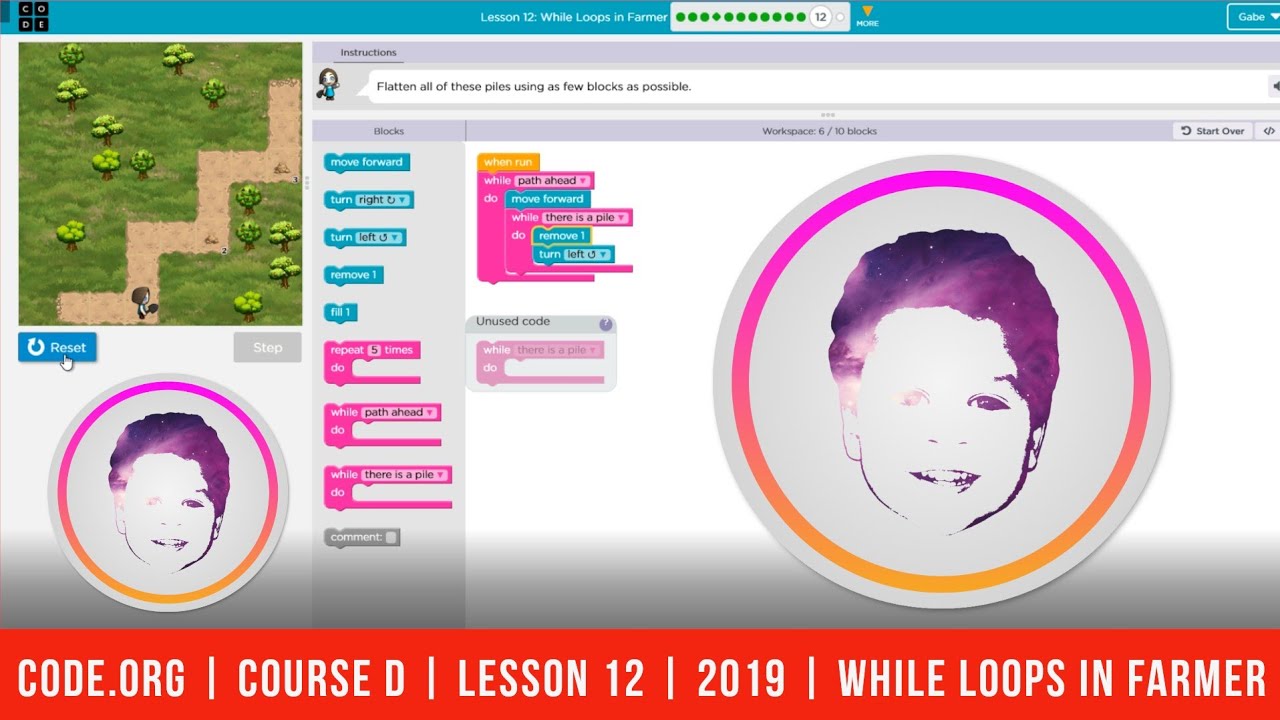The image size is (1280, 720).
Task: Click the Reset button
Action: tap(57, 347)
